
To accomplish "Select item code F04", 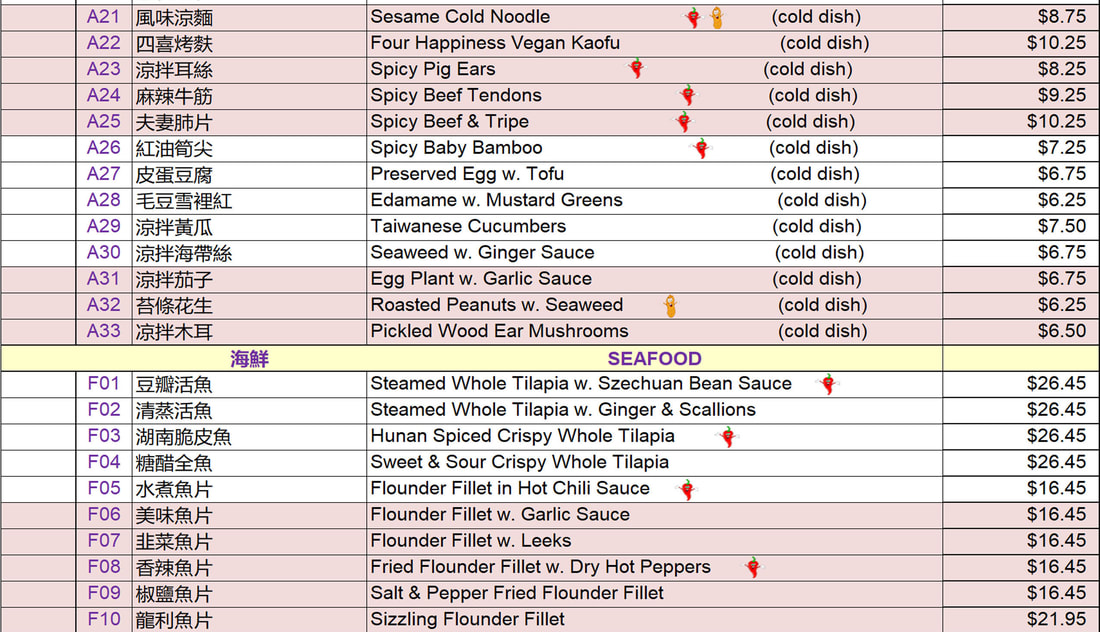I will click(x=104, y=462).
